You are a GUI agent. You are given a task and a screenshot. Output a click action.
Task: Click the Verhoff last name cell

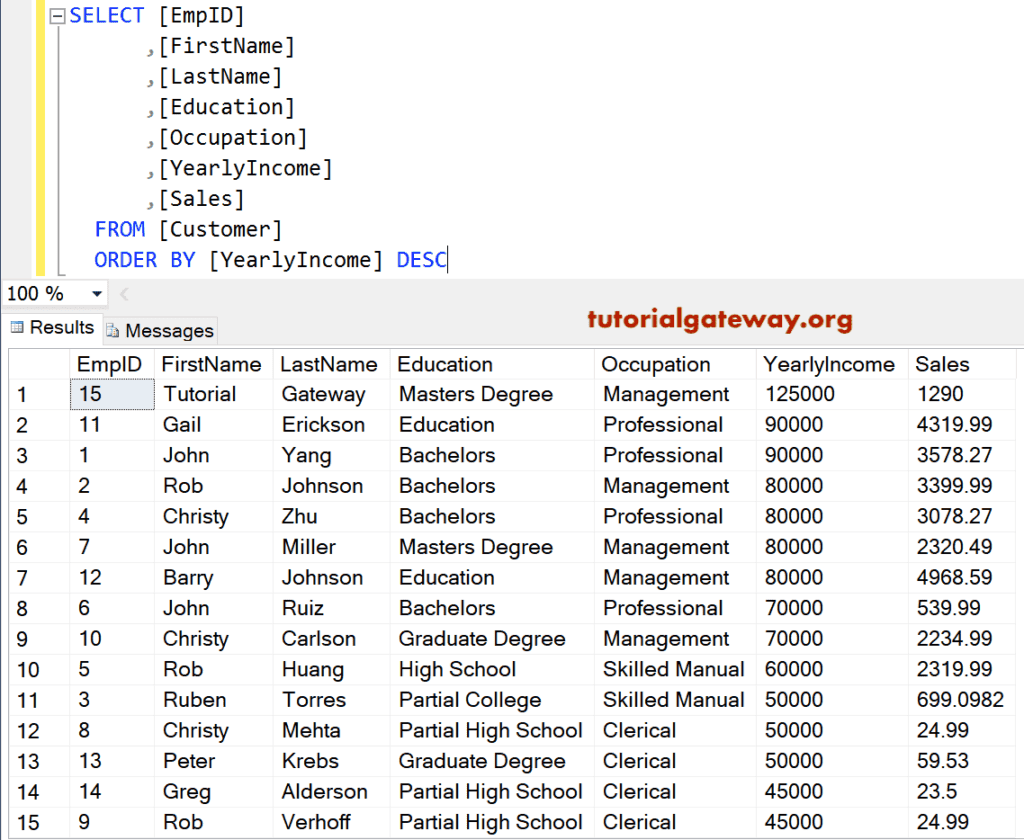coord(331,822)
